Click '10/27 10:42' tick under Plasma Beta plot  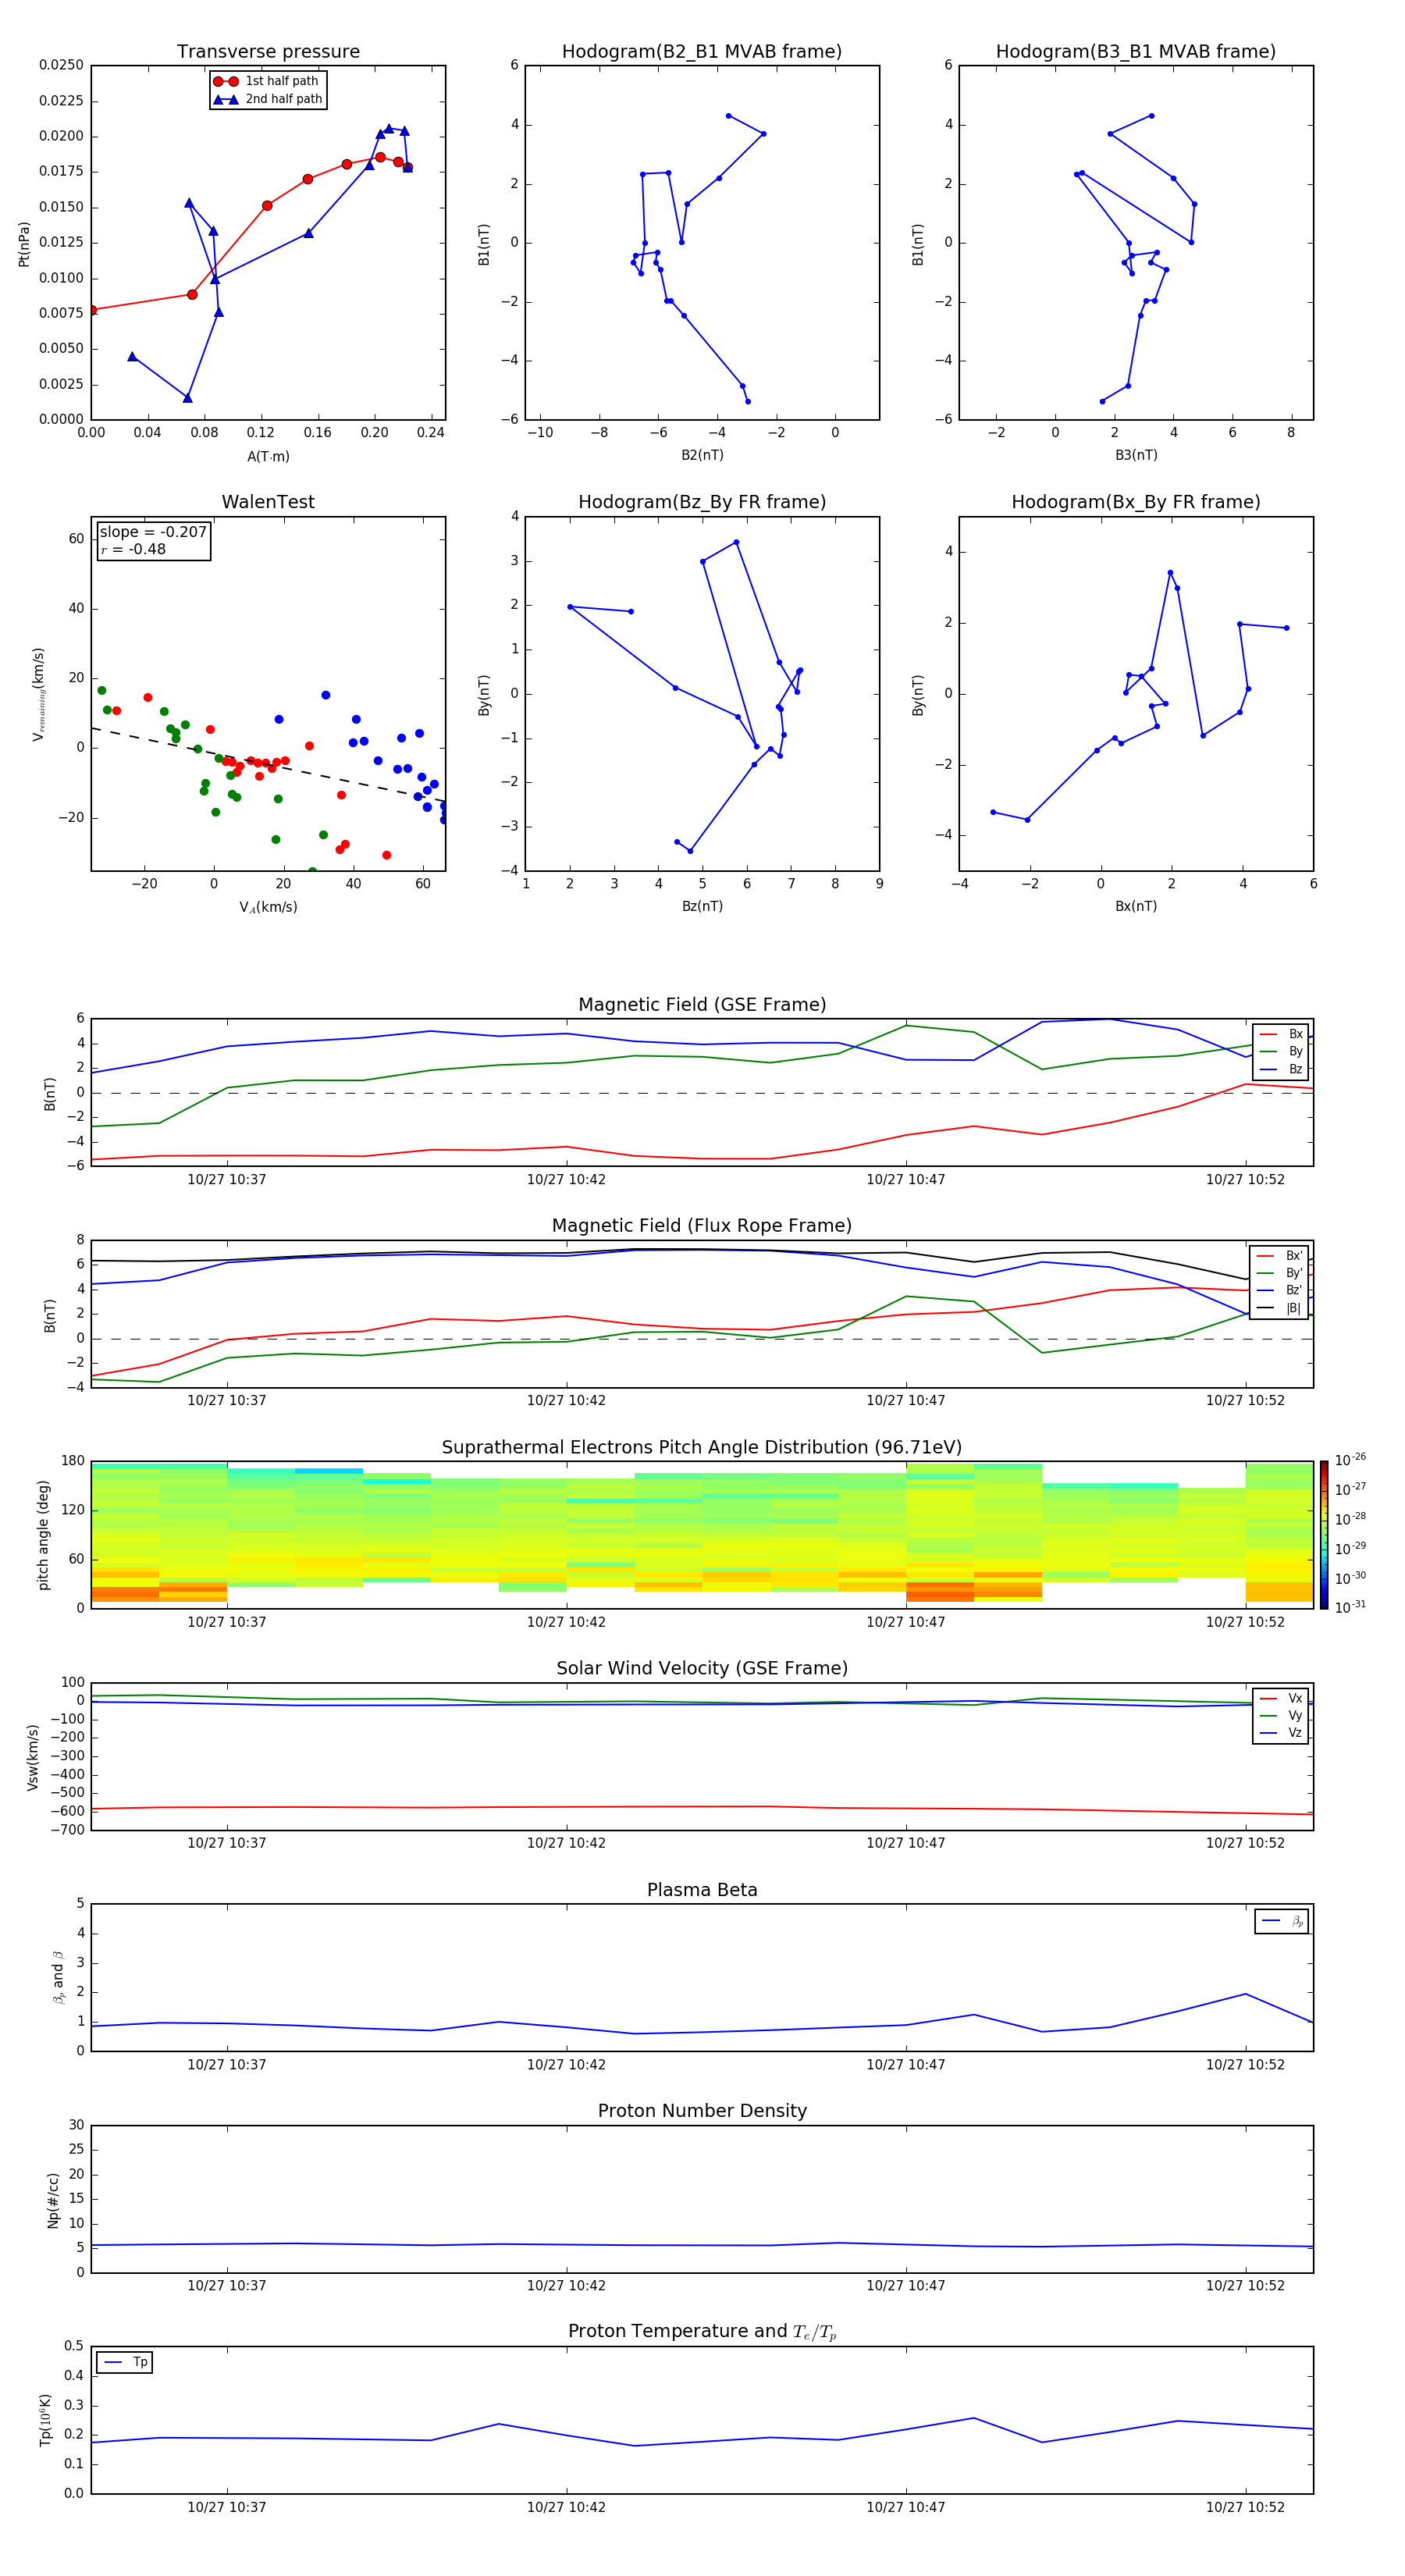tap(566, 2064)
